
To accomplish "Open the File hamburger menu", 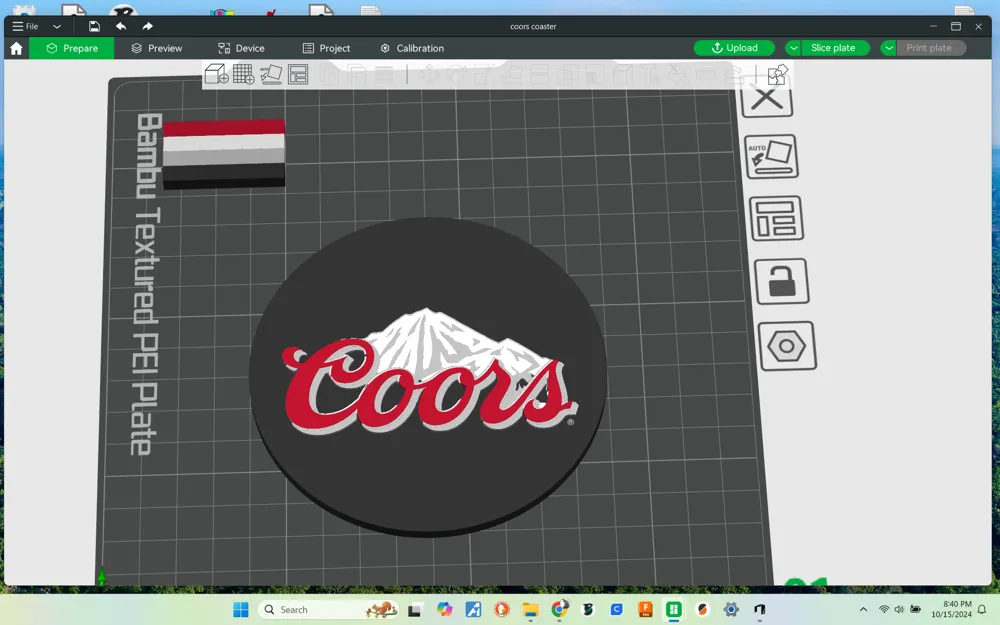I will tap(26, 26).
